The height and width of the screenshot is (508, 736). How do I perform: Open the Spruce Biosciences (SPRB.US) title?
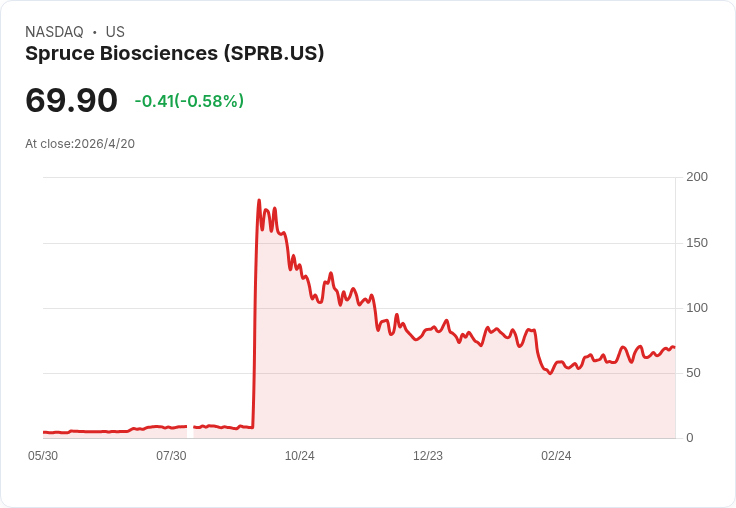click(x=174, y=54)
